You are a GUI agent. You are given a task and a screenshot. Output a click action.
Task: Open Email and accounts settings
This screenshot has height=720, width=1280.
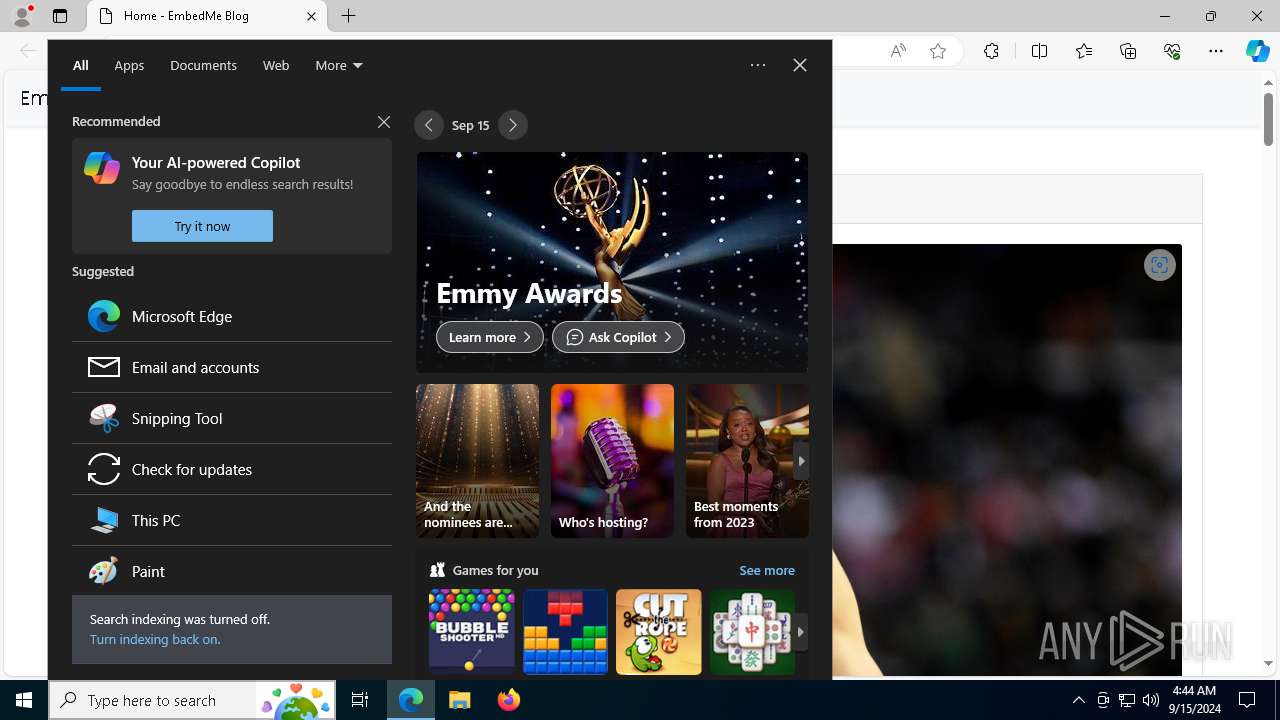click(x=232, y=367)
